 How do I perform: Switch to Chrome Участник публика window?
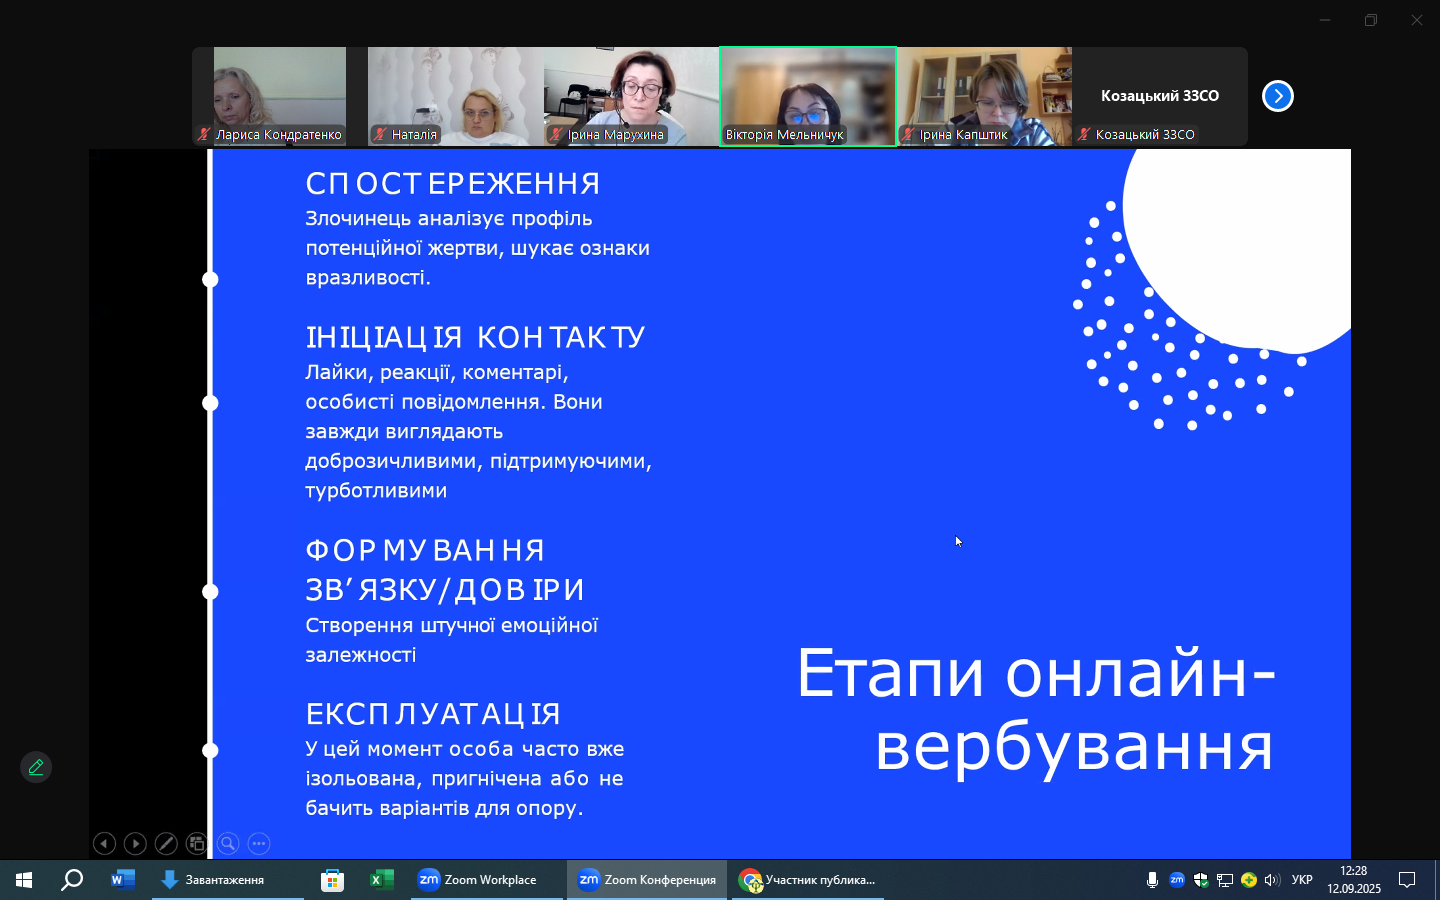click(x=808, y=880)
